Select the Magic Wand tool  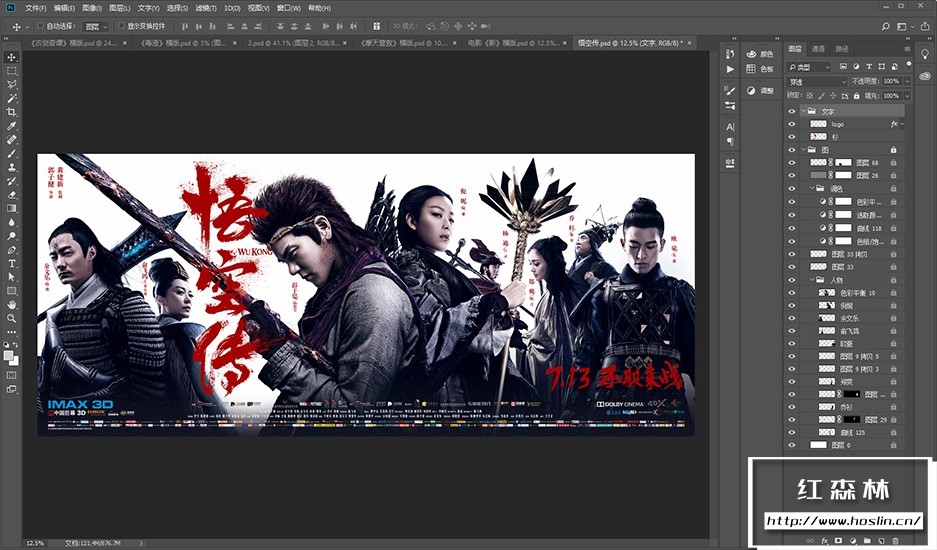[x=11, y=99]
